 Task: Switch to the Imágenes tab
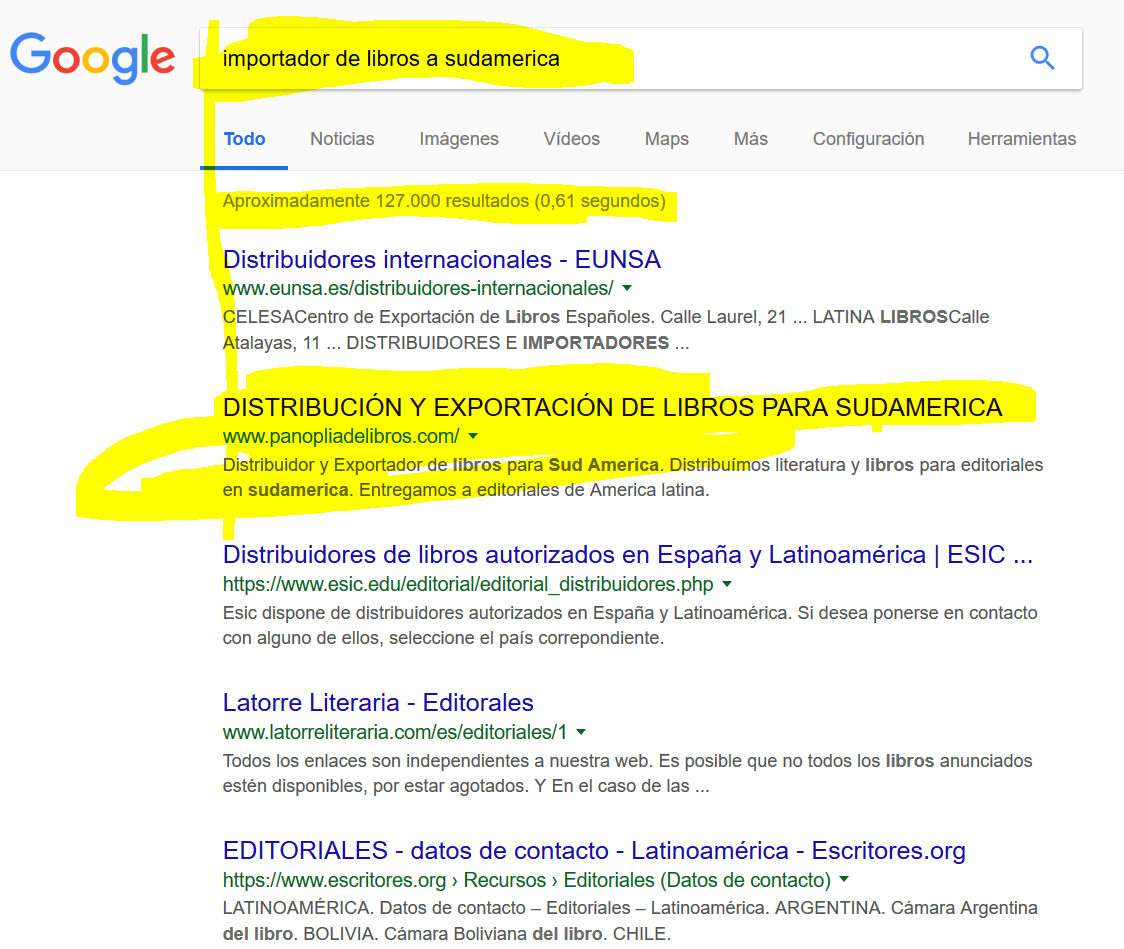[x=459, y=139]
